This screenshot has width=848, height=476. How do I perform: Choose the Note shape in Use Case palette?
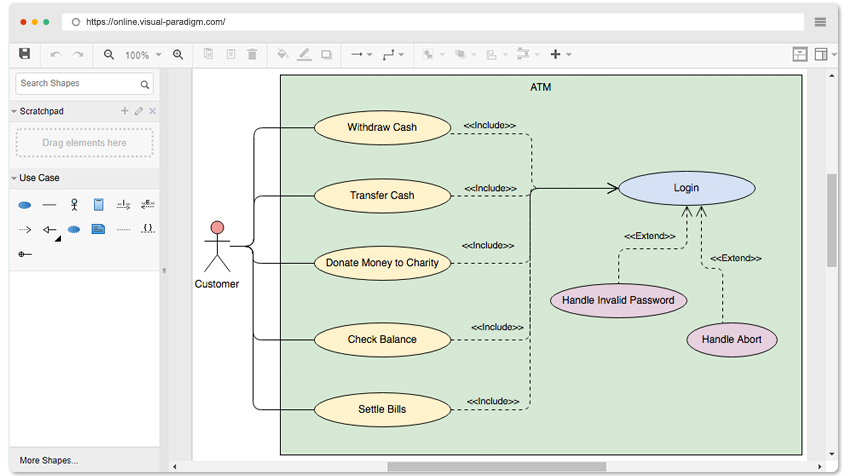coord(98,229)
